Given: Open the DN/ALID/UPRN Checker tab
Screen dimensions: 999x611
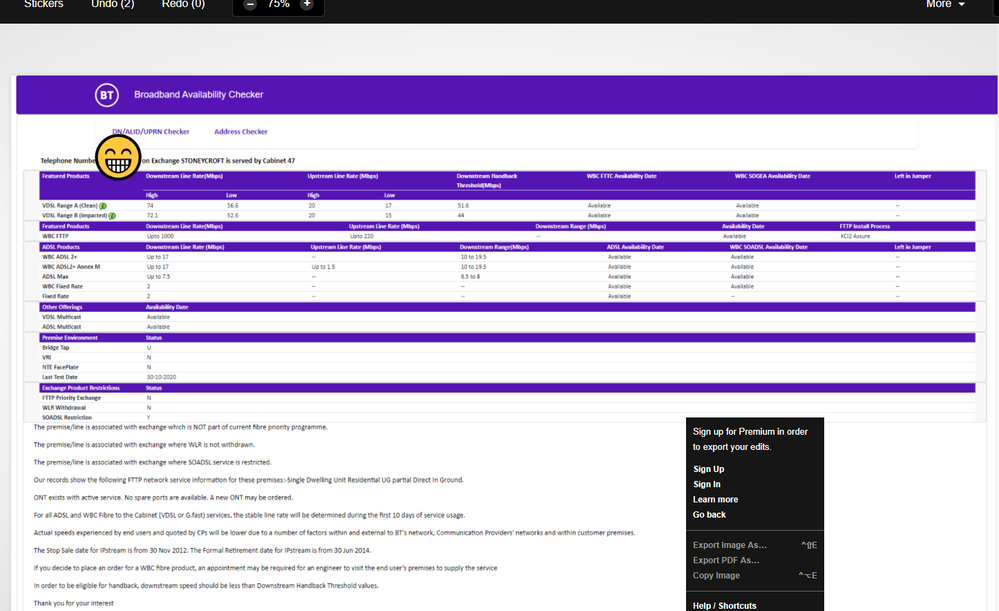Looking at the screenshot, I should point(151,131).
